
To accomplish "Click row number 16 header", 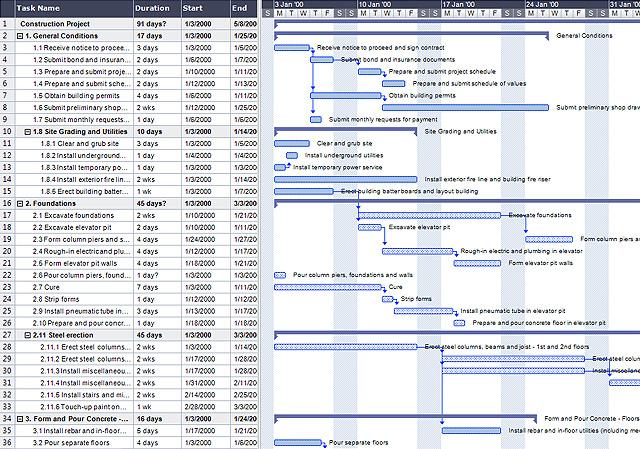I will [x=7, y=204].
